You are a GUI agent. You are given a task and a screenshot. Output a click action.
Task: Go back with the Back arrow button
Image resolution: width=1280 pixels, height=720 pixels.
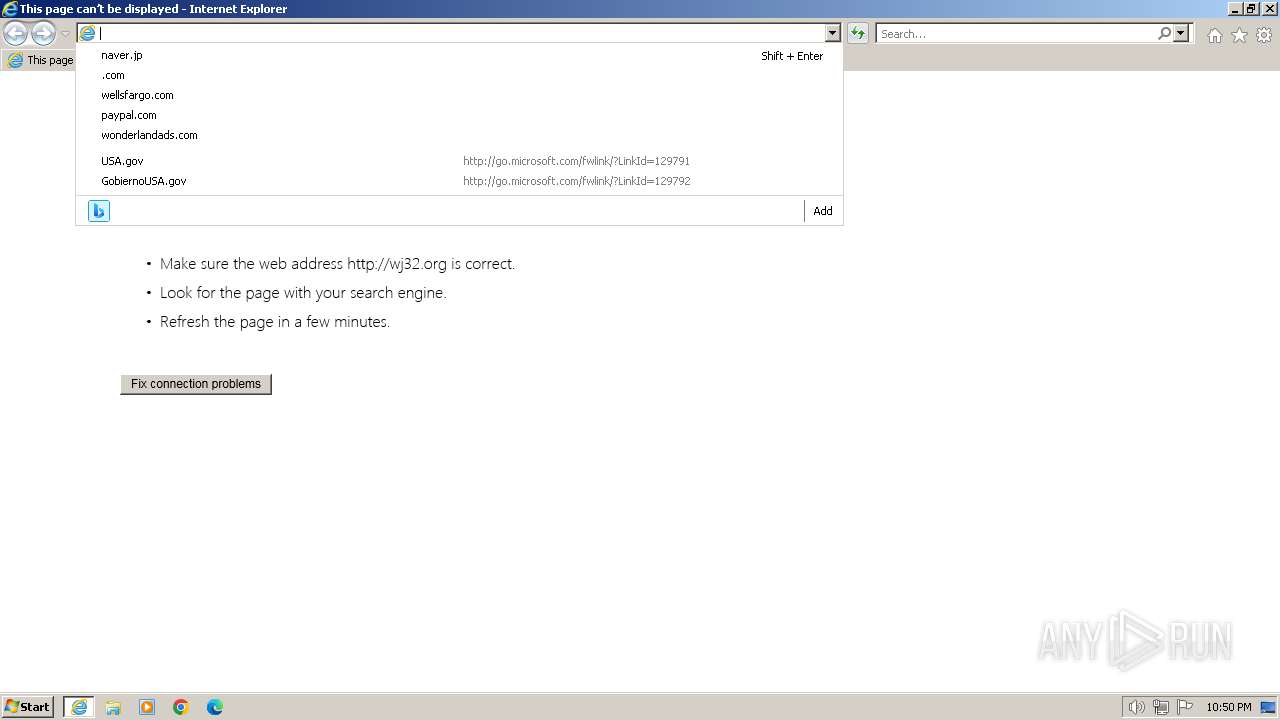[15, 34]
